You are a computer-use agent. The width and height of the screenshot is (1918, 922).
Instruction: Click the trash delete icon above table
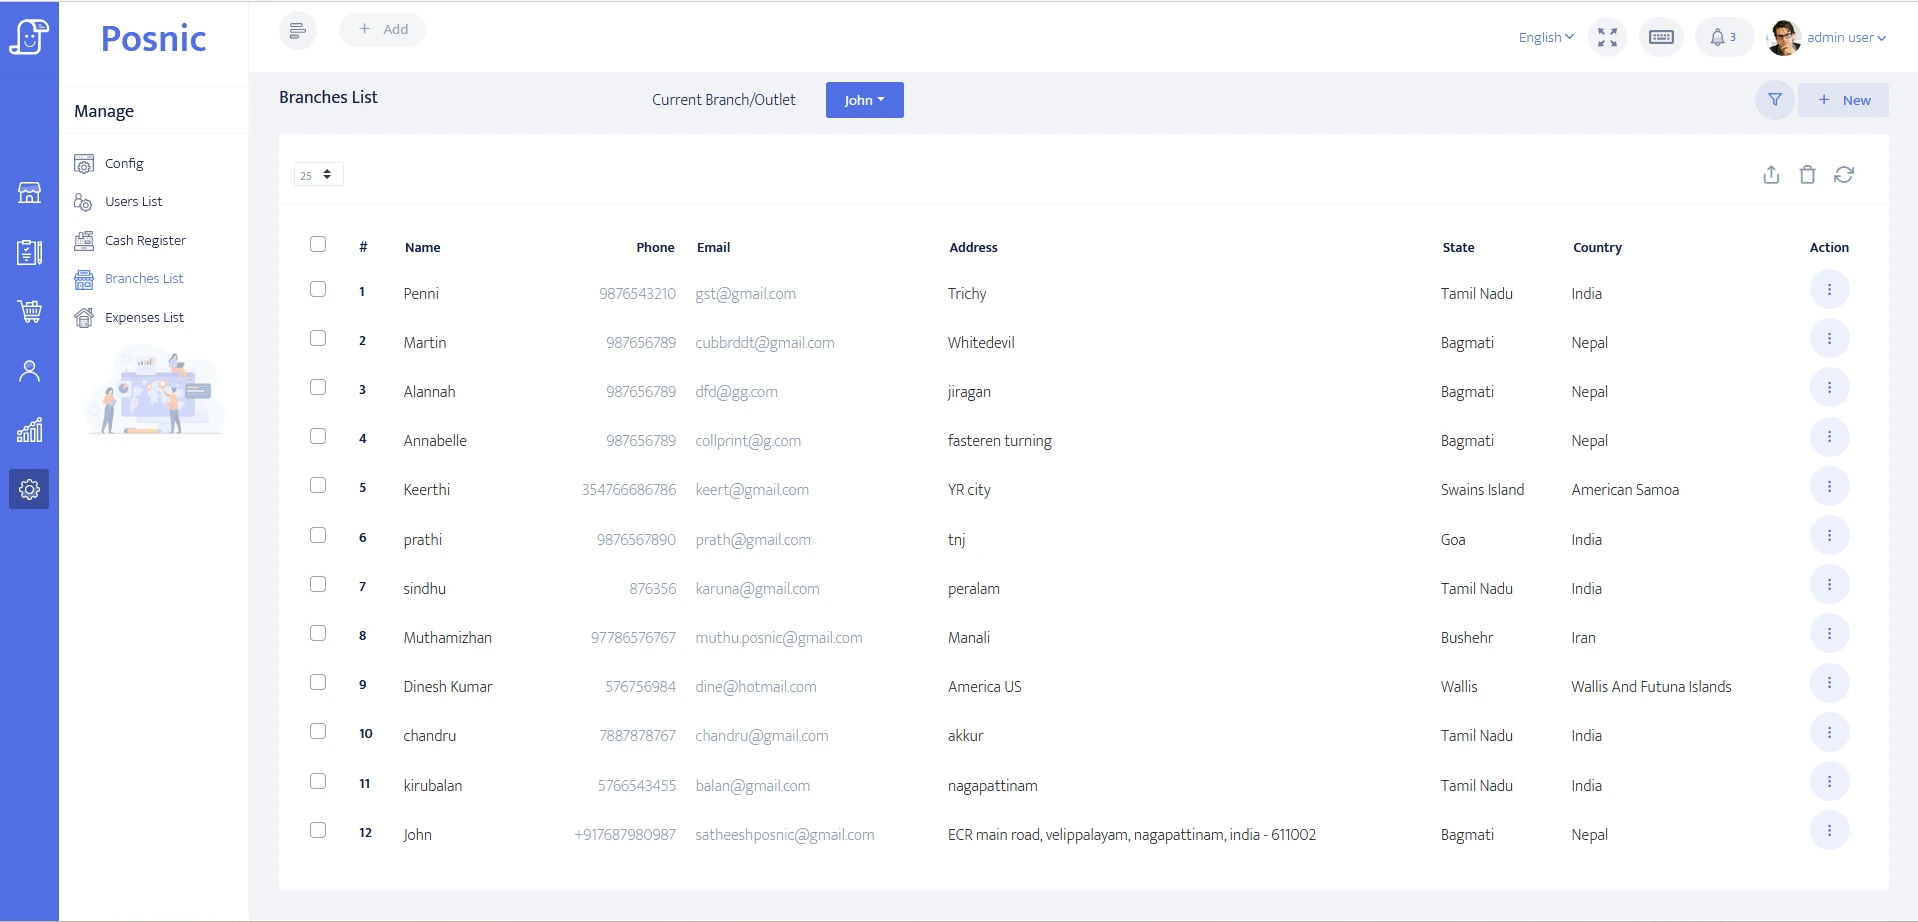(x=1807, y=175)
